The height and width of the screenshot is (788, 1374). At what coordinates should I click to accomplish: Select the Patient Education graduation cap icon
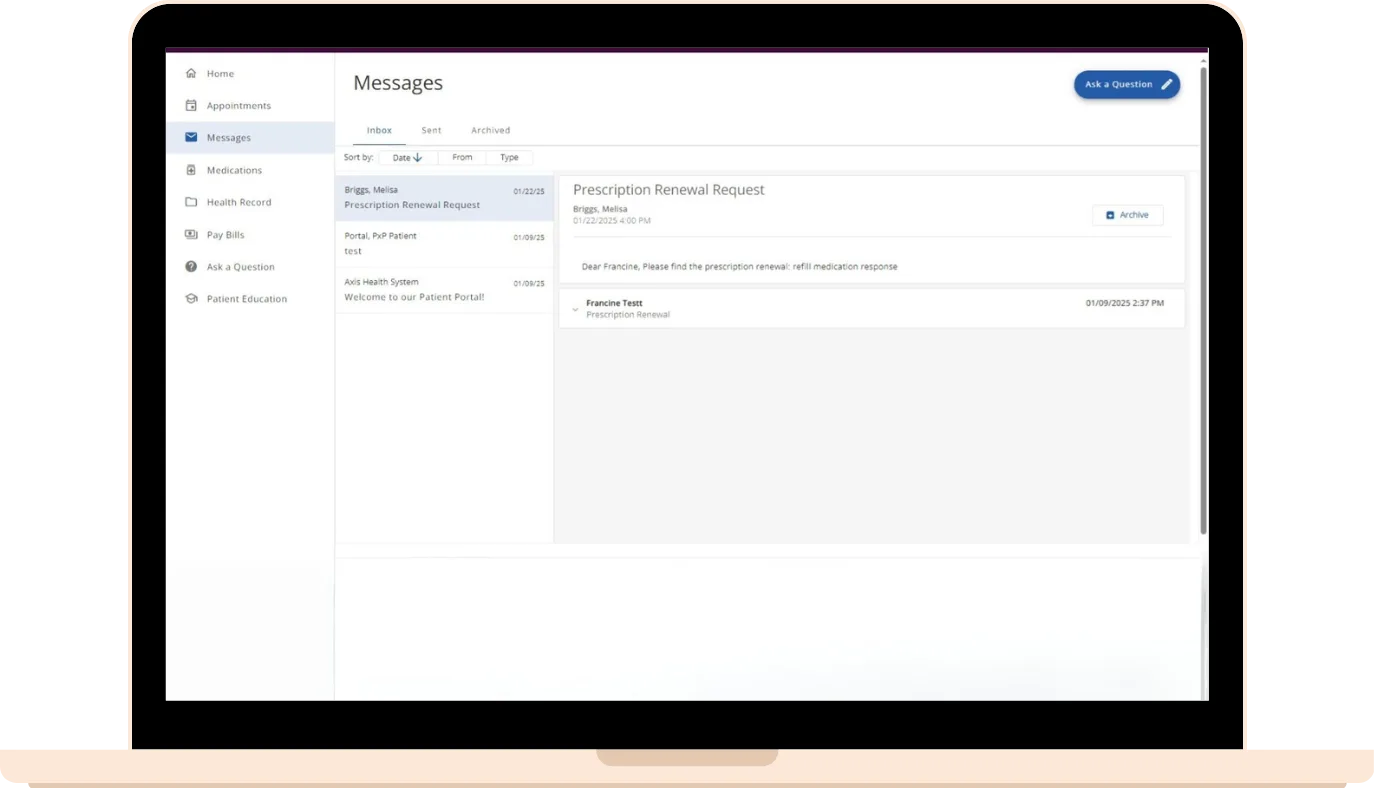[x=191, y=299]
